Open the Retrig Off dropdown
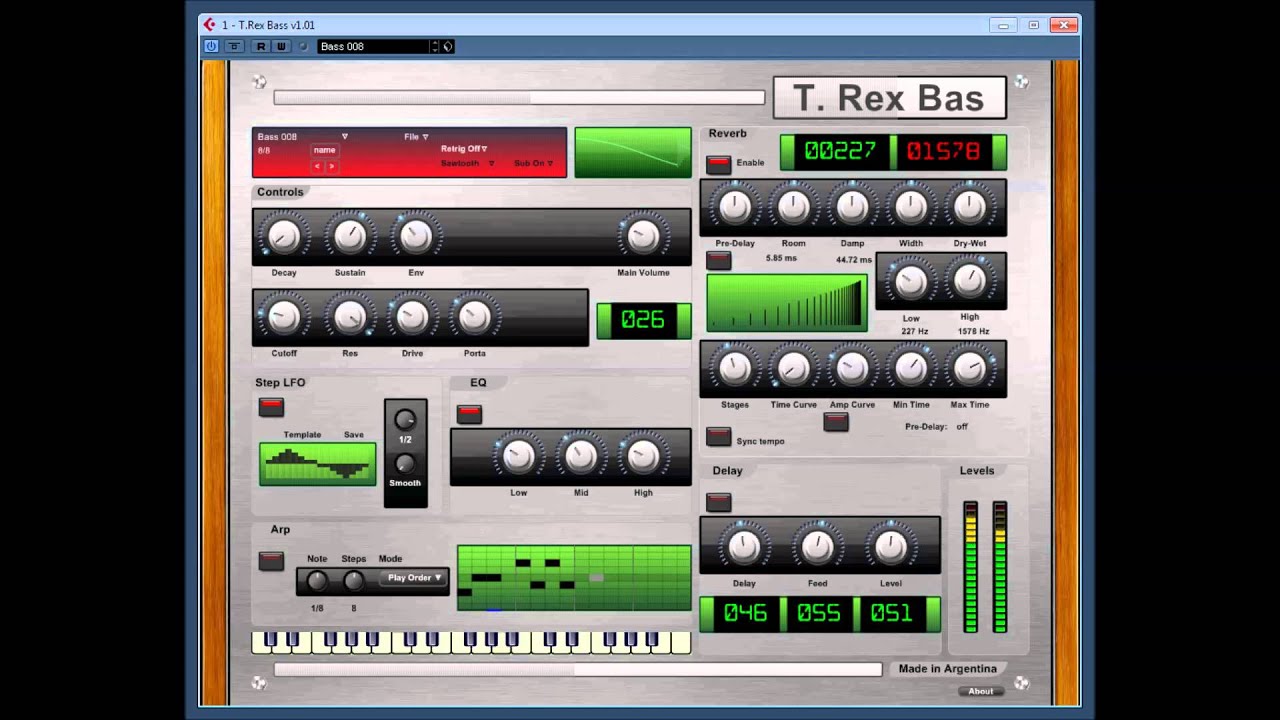Viewport: 1280px width, 720px height. (464, 149)
